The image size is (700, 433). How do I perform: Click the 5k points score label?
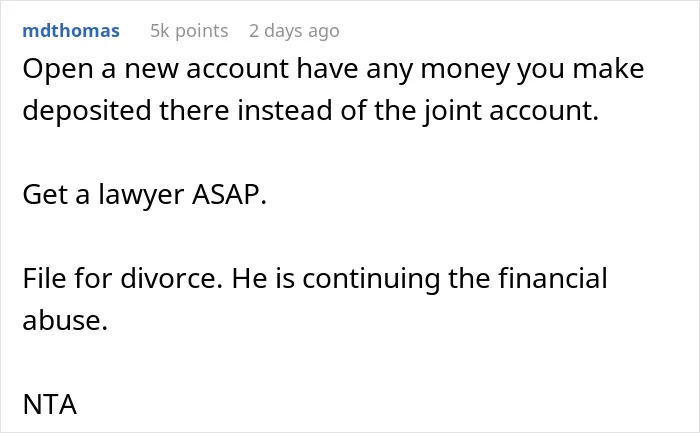tap(189, 31)
